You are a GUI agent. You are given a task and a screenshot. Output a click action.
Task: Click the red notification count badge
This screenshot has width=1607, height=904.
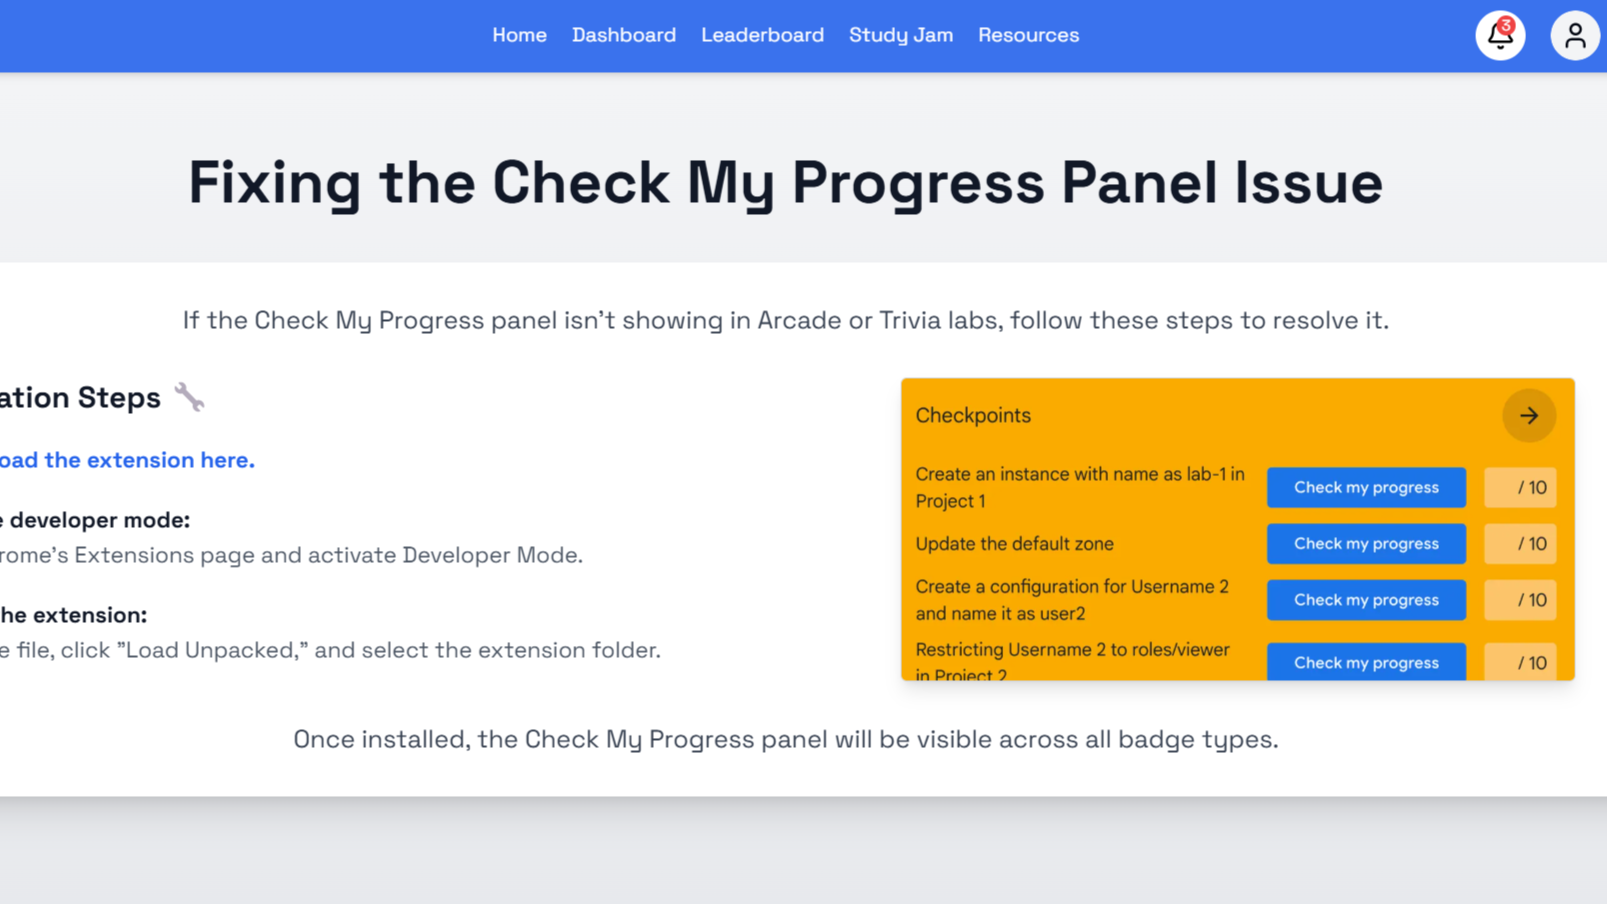[x=1506, y=25]
